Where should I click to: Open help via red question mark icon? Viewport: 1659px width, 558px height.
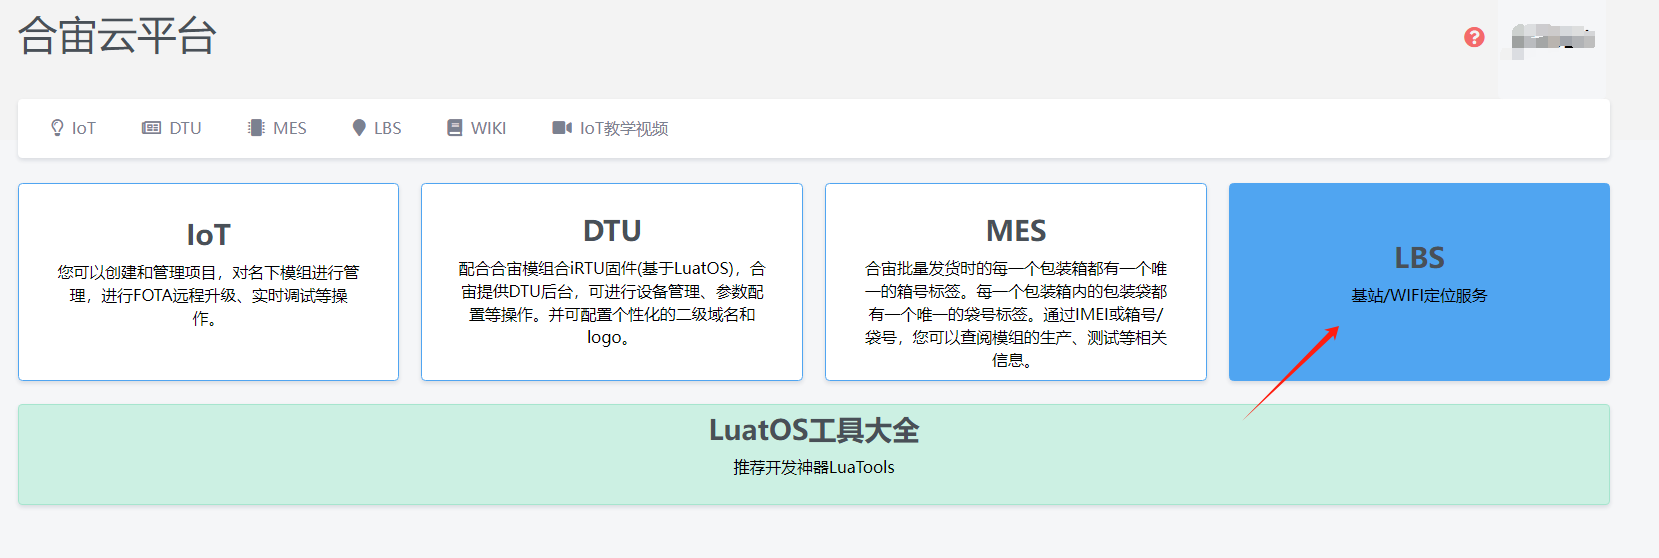tap(1474, 37)
